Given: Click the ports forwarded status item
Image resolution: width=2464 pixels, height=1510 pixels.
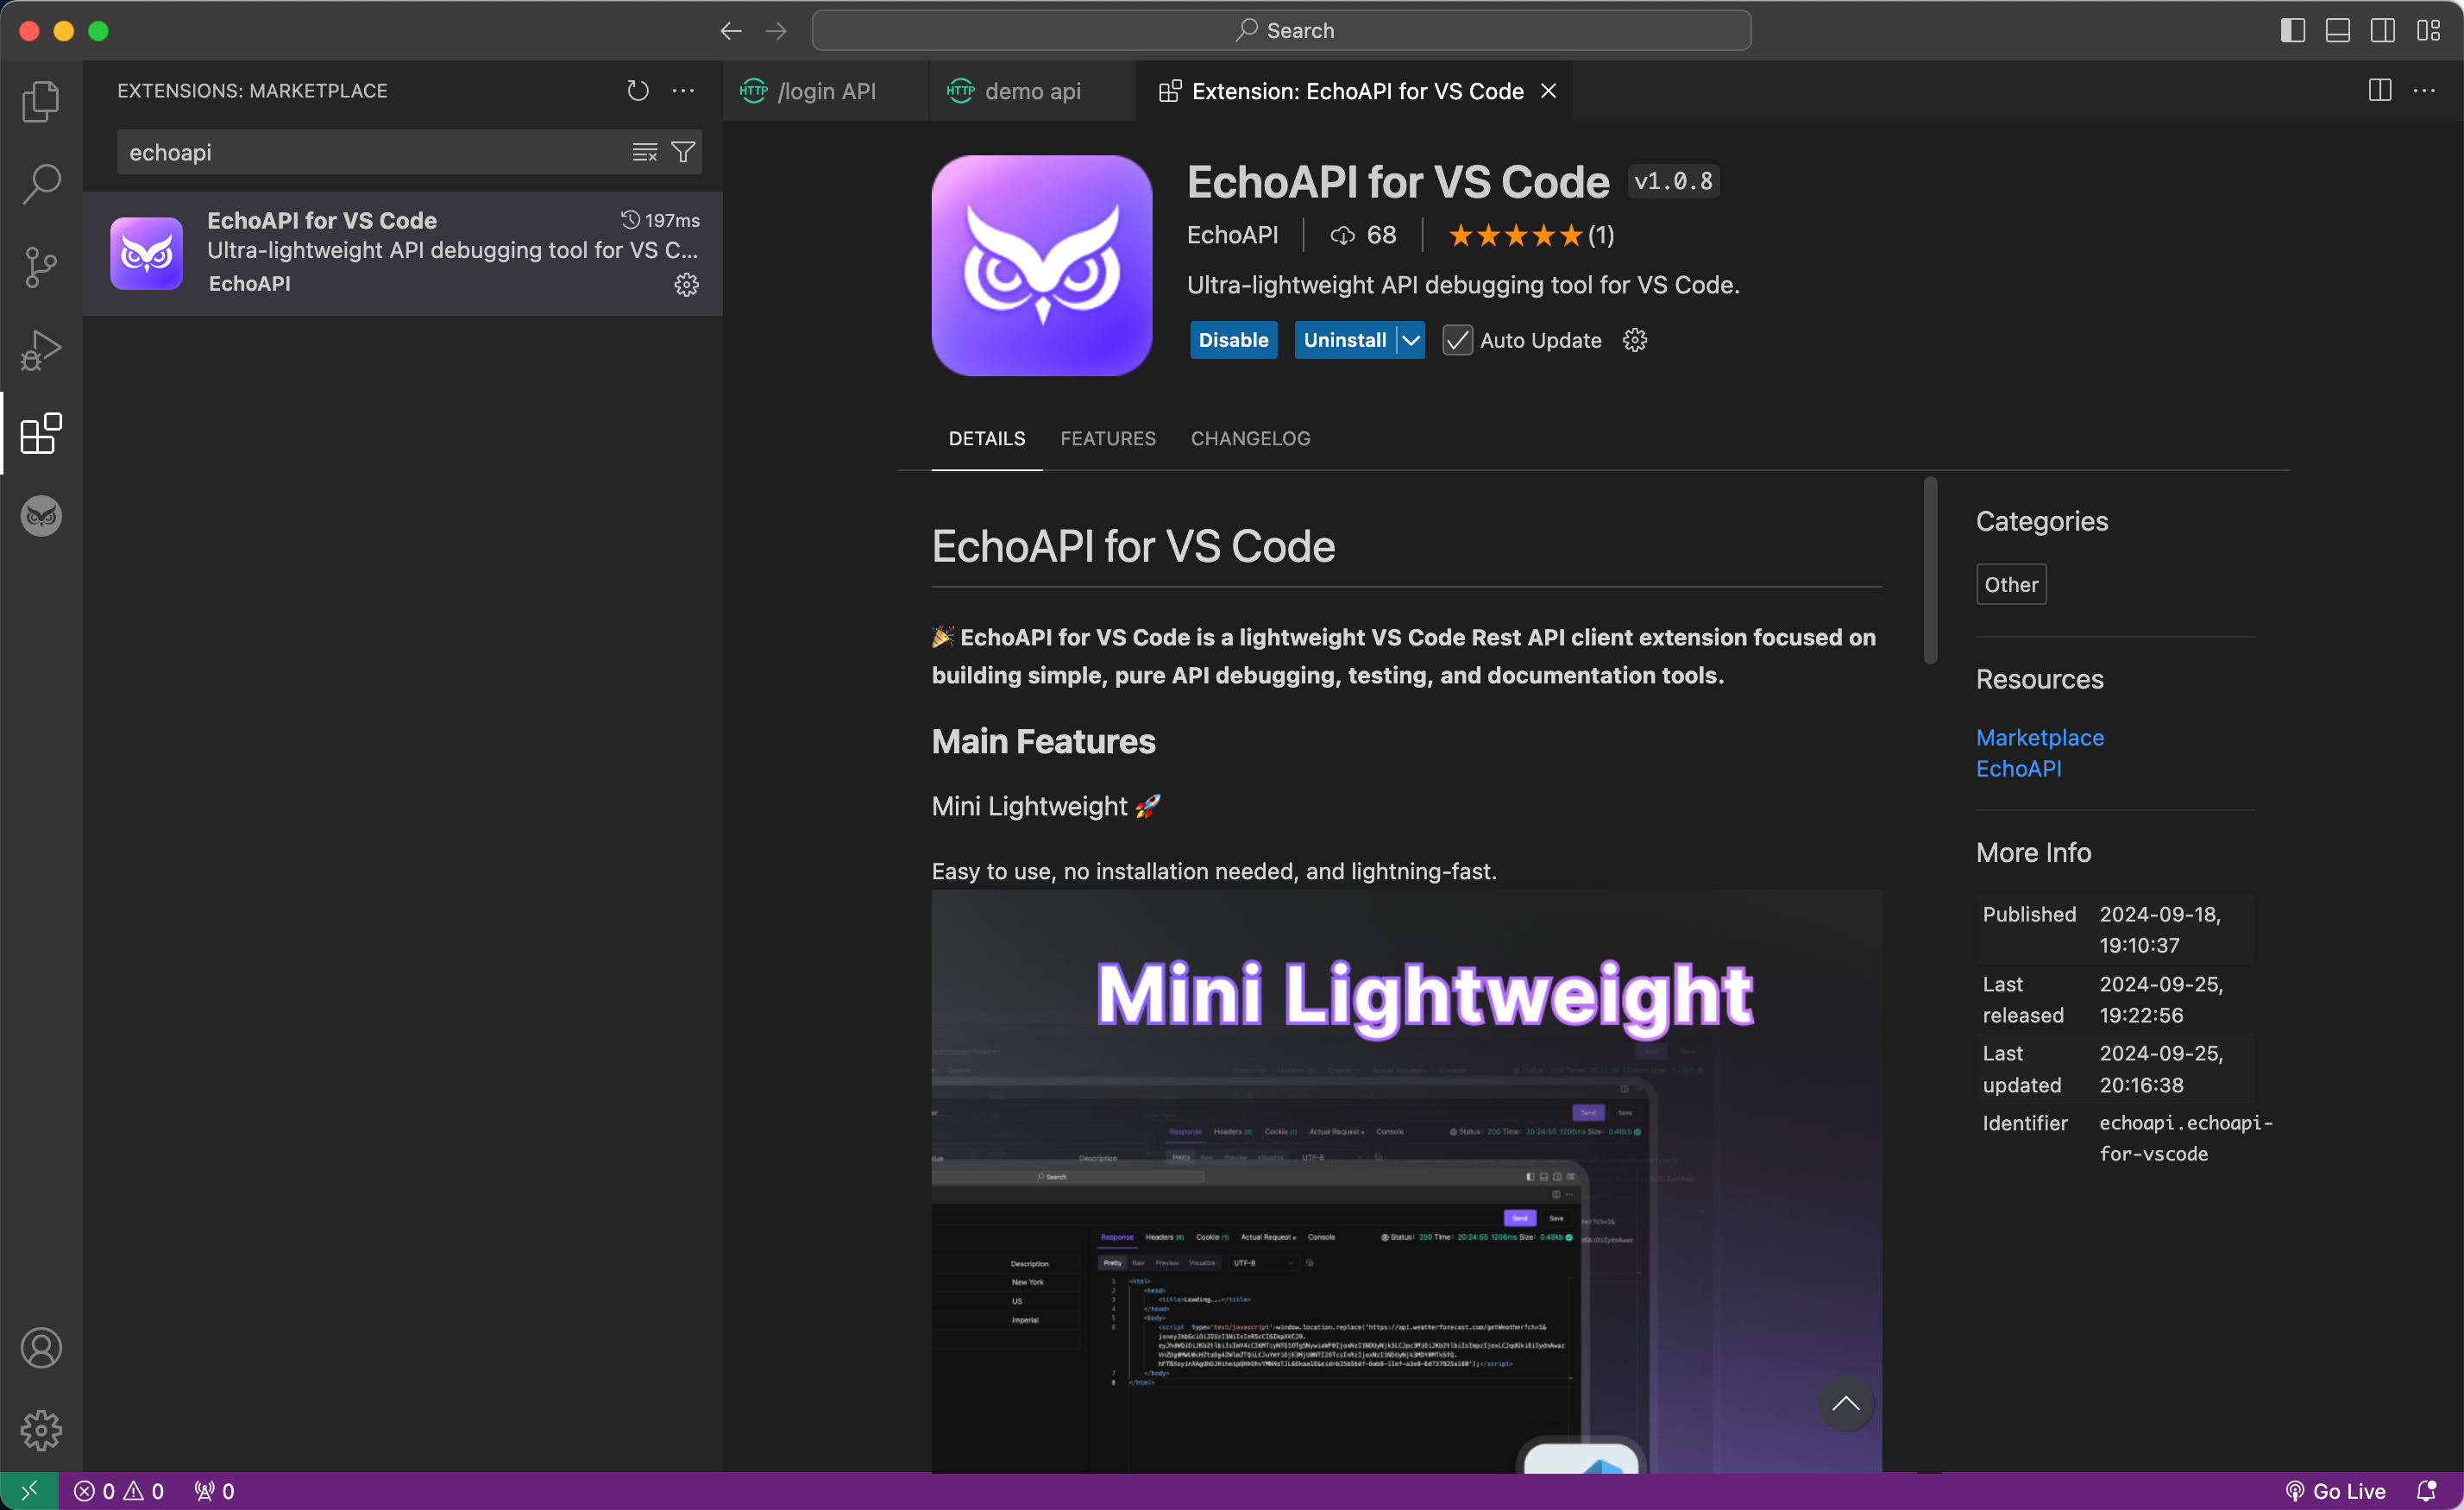Looking at the screenshot, I should (x=215, y=1491).
